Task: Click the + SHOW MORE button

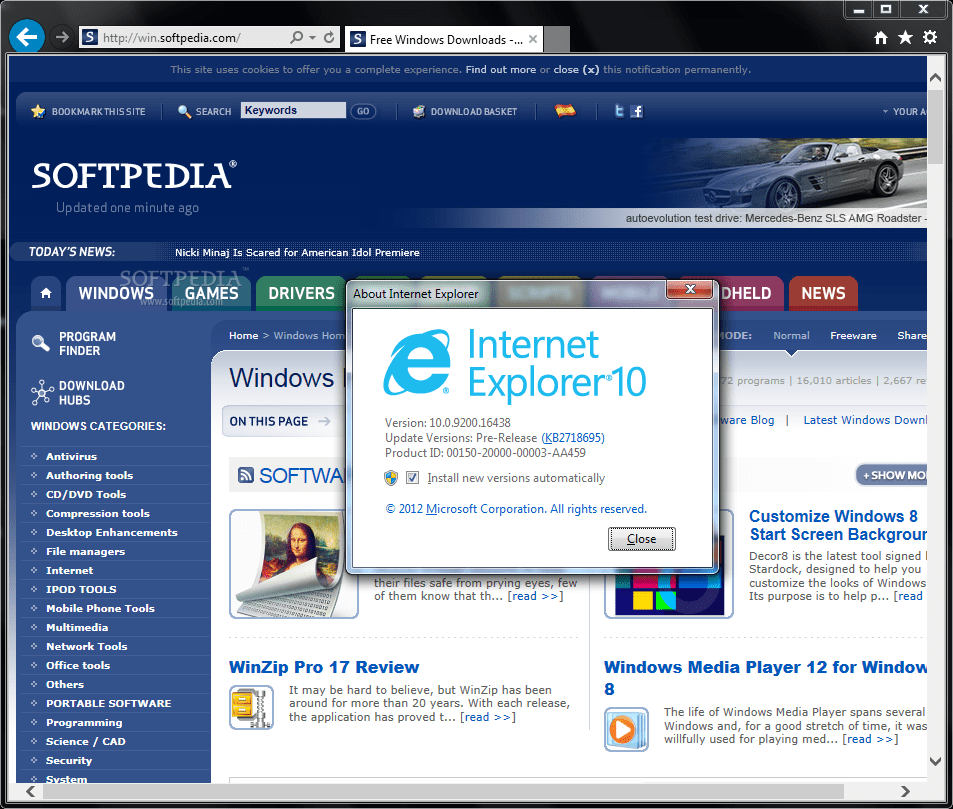Action: pyautogui.click(x=892, y=475)
